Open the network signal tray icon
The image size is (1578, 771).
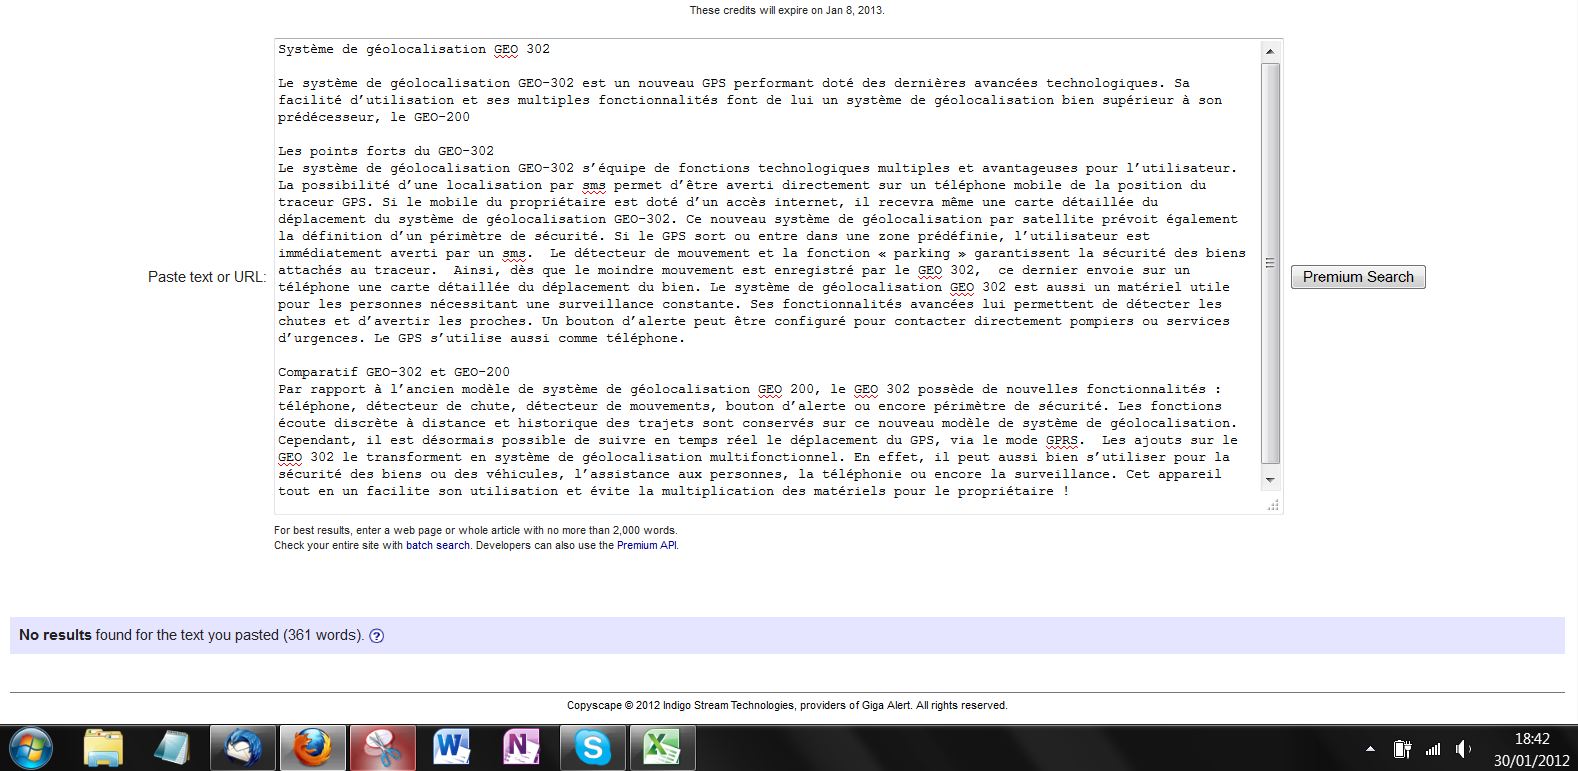click(1433, 749)
